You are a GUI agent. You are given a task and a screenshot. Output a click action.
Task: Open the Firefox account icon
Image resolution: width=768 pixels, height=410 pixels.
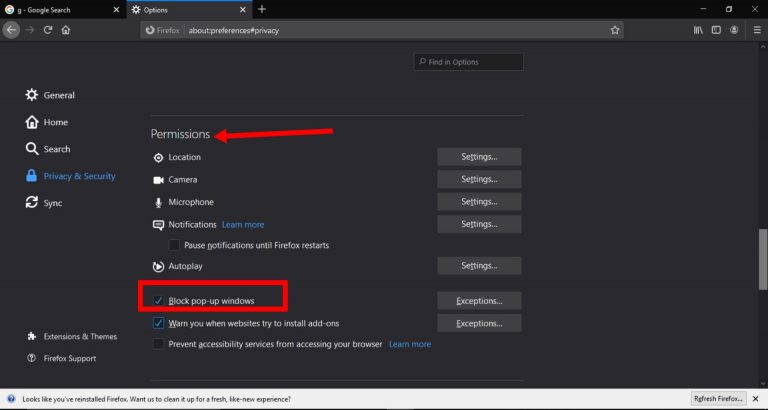click(x=735, y=30)
